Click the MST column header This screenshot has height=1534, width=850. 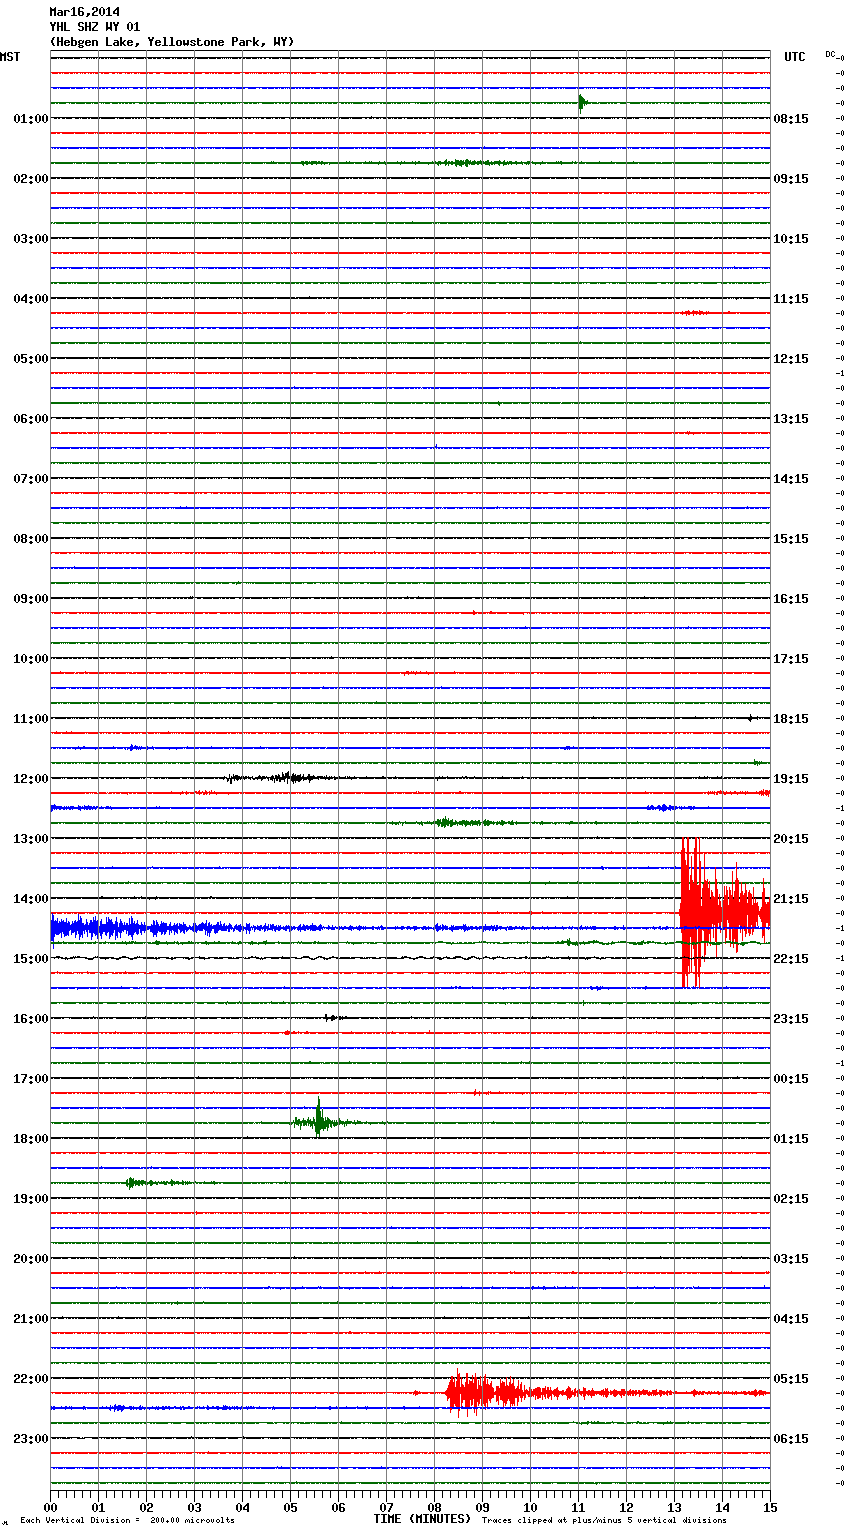(10, 57)
